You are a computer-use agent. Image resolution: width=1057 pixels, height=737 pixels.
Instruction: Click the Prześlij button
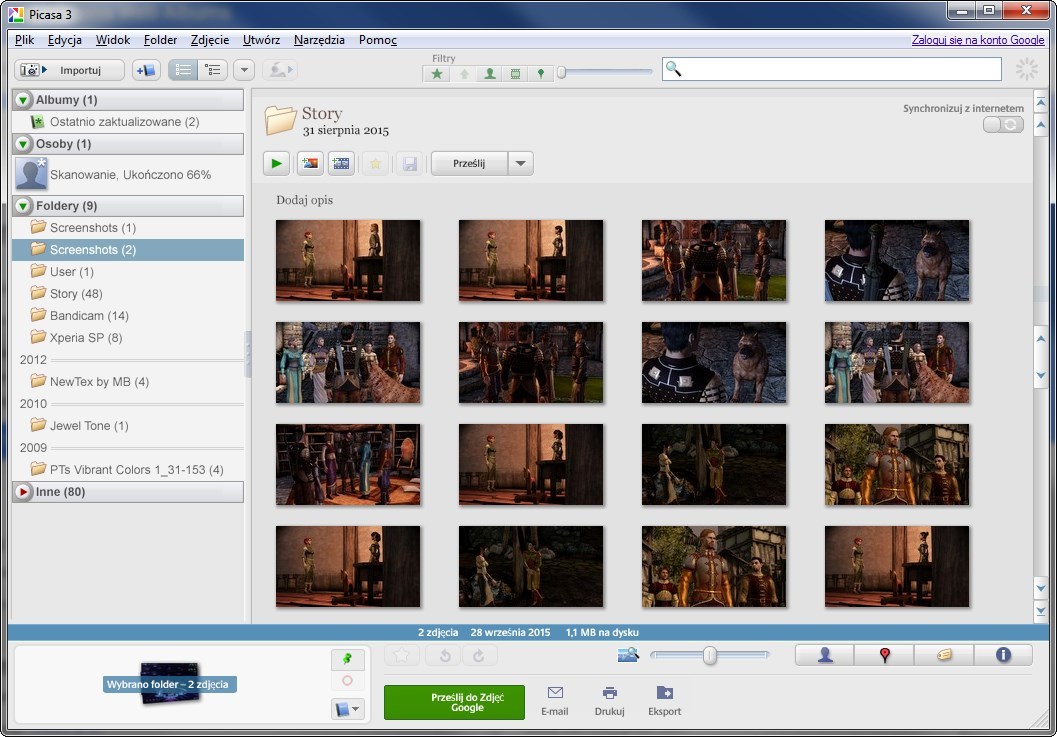click(x=469, y=163)
